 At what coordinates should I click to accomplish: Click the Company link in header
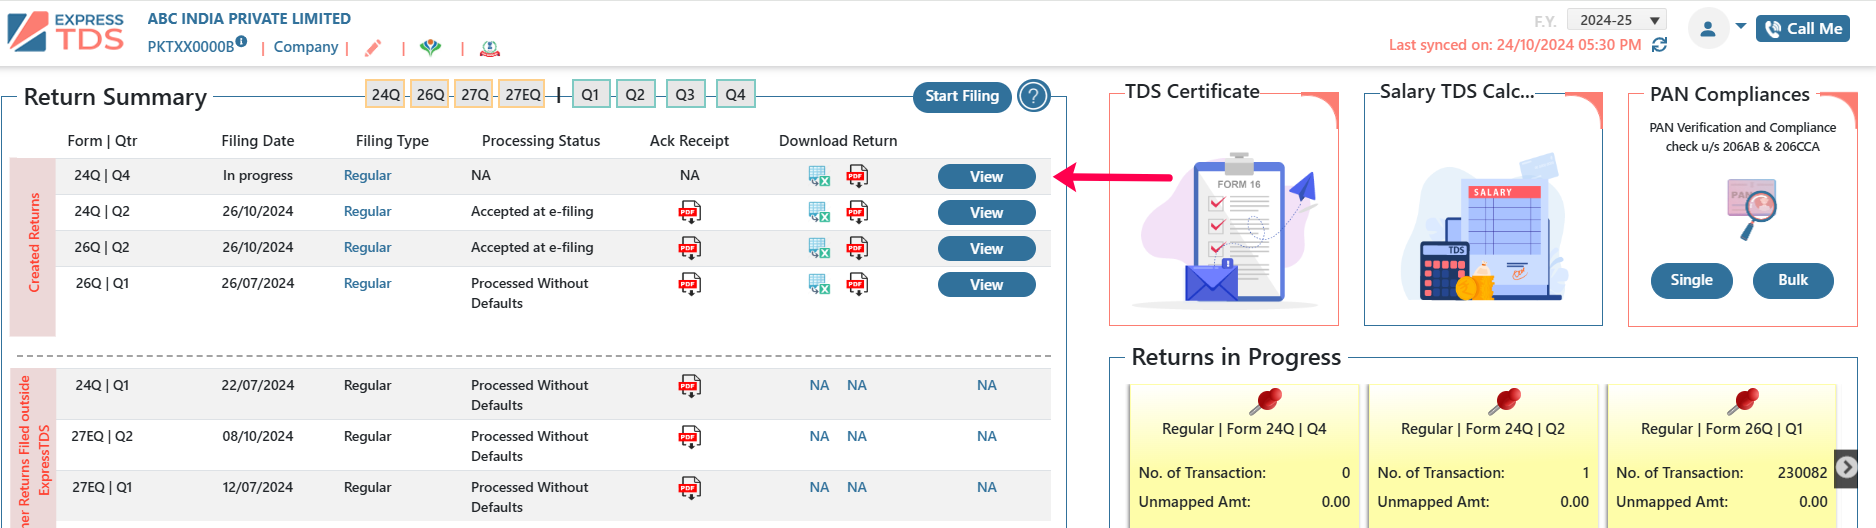(306, 47)
